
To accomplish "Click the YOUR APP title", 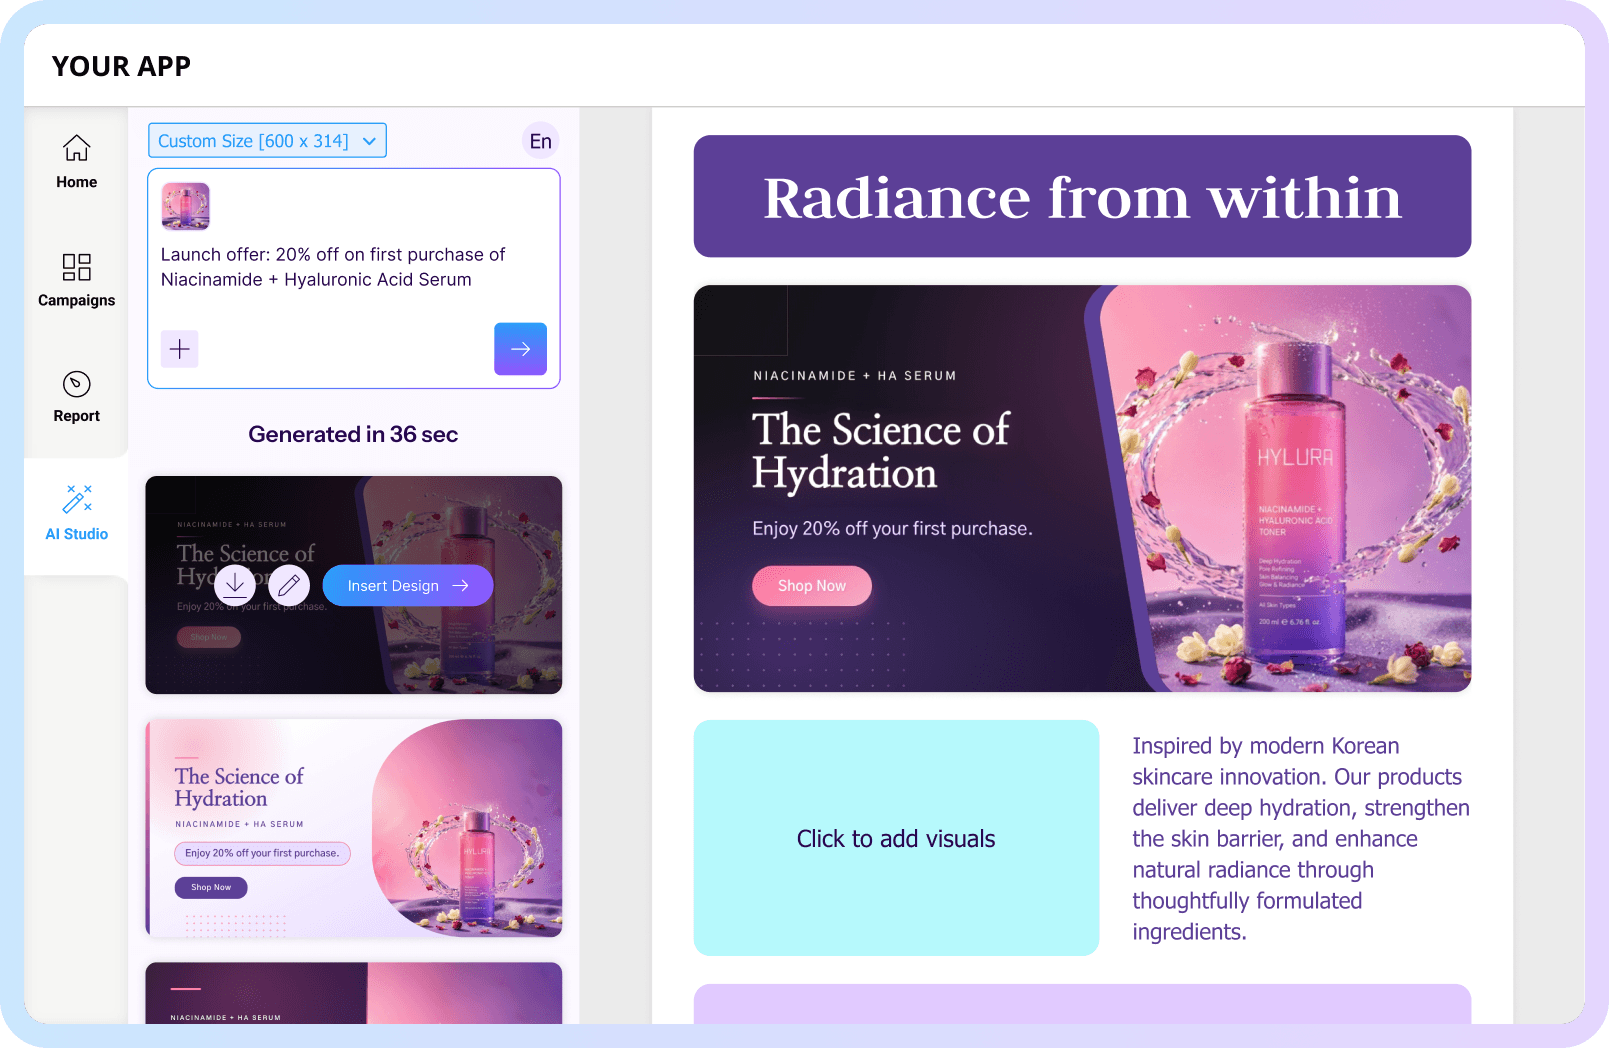I will pos(121,66).
